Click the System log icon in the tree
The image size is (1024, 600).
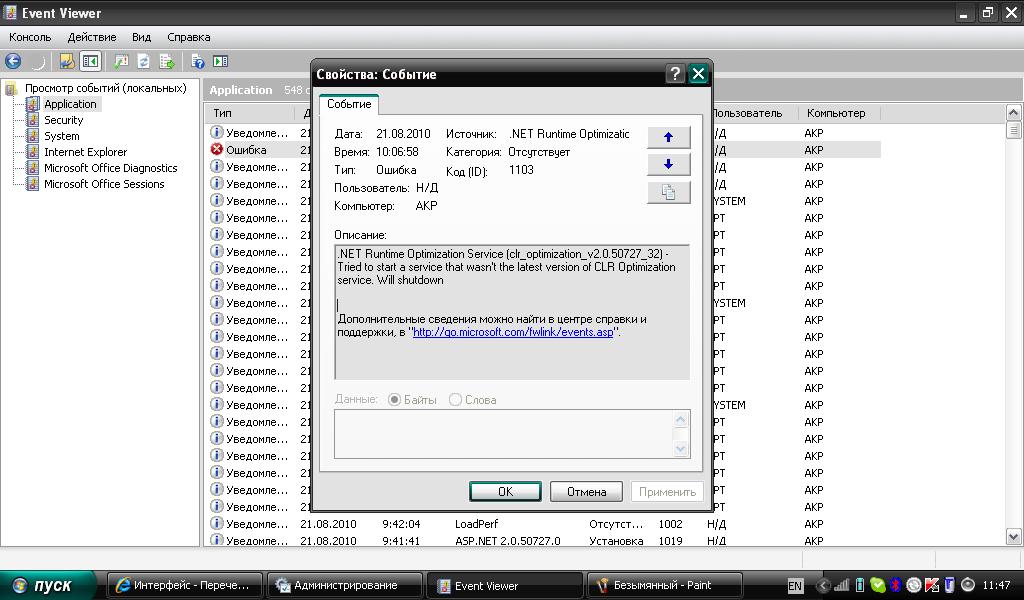(33, 136)
